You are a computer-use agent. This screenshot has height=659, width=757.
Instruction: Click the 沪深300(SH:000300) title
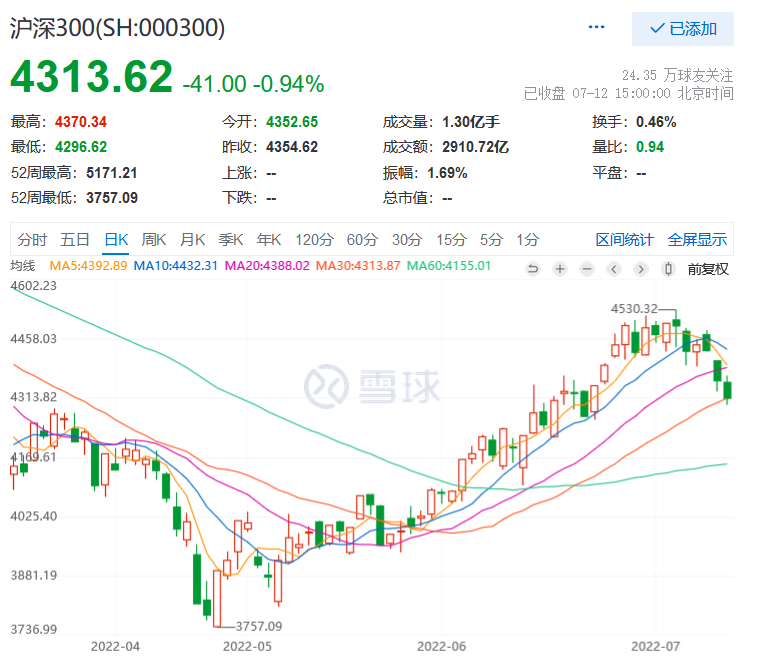[x=117, y=28]
